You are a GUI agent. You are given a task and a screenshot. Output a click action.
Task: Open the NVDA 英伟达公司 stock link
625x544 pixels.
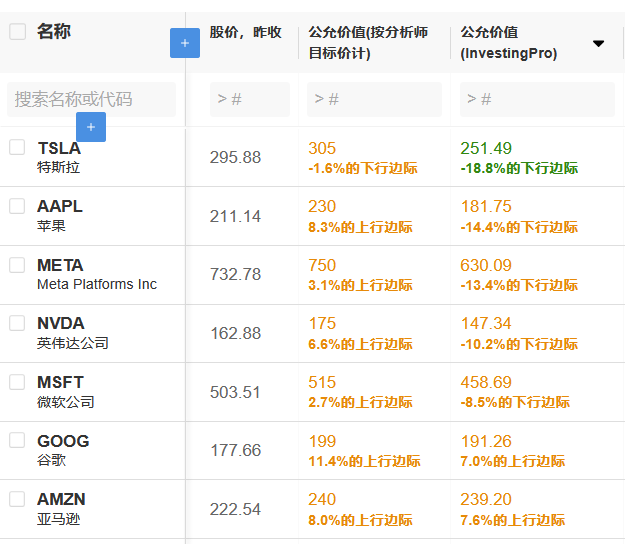(73, 333)
